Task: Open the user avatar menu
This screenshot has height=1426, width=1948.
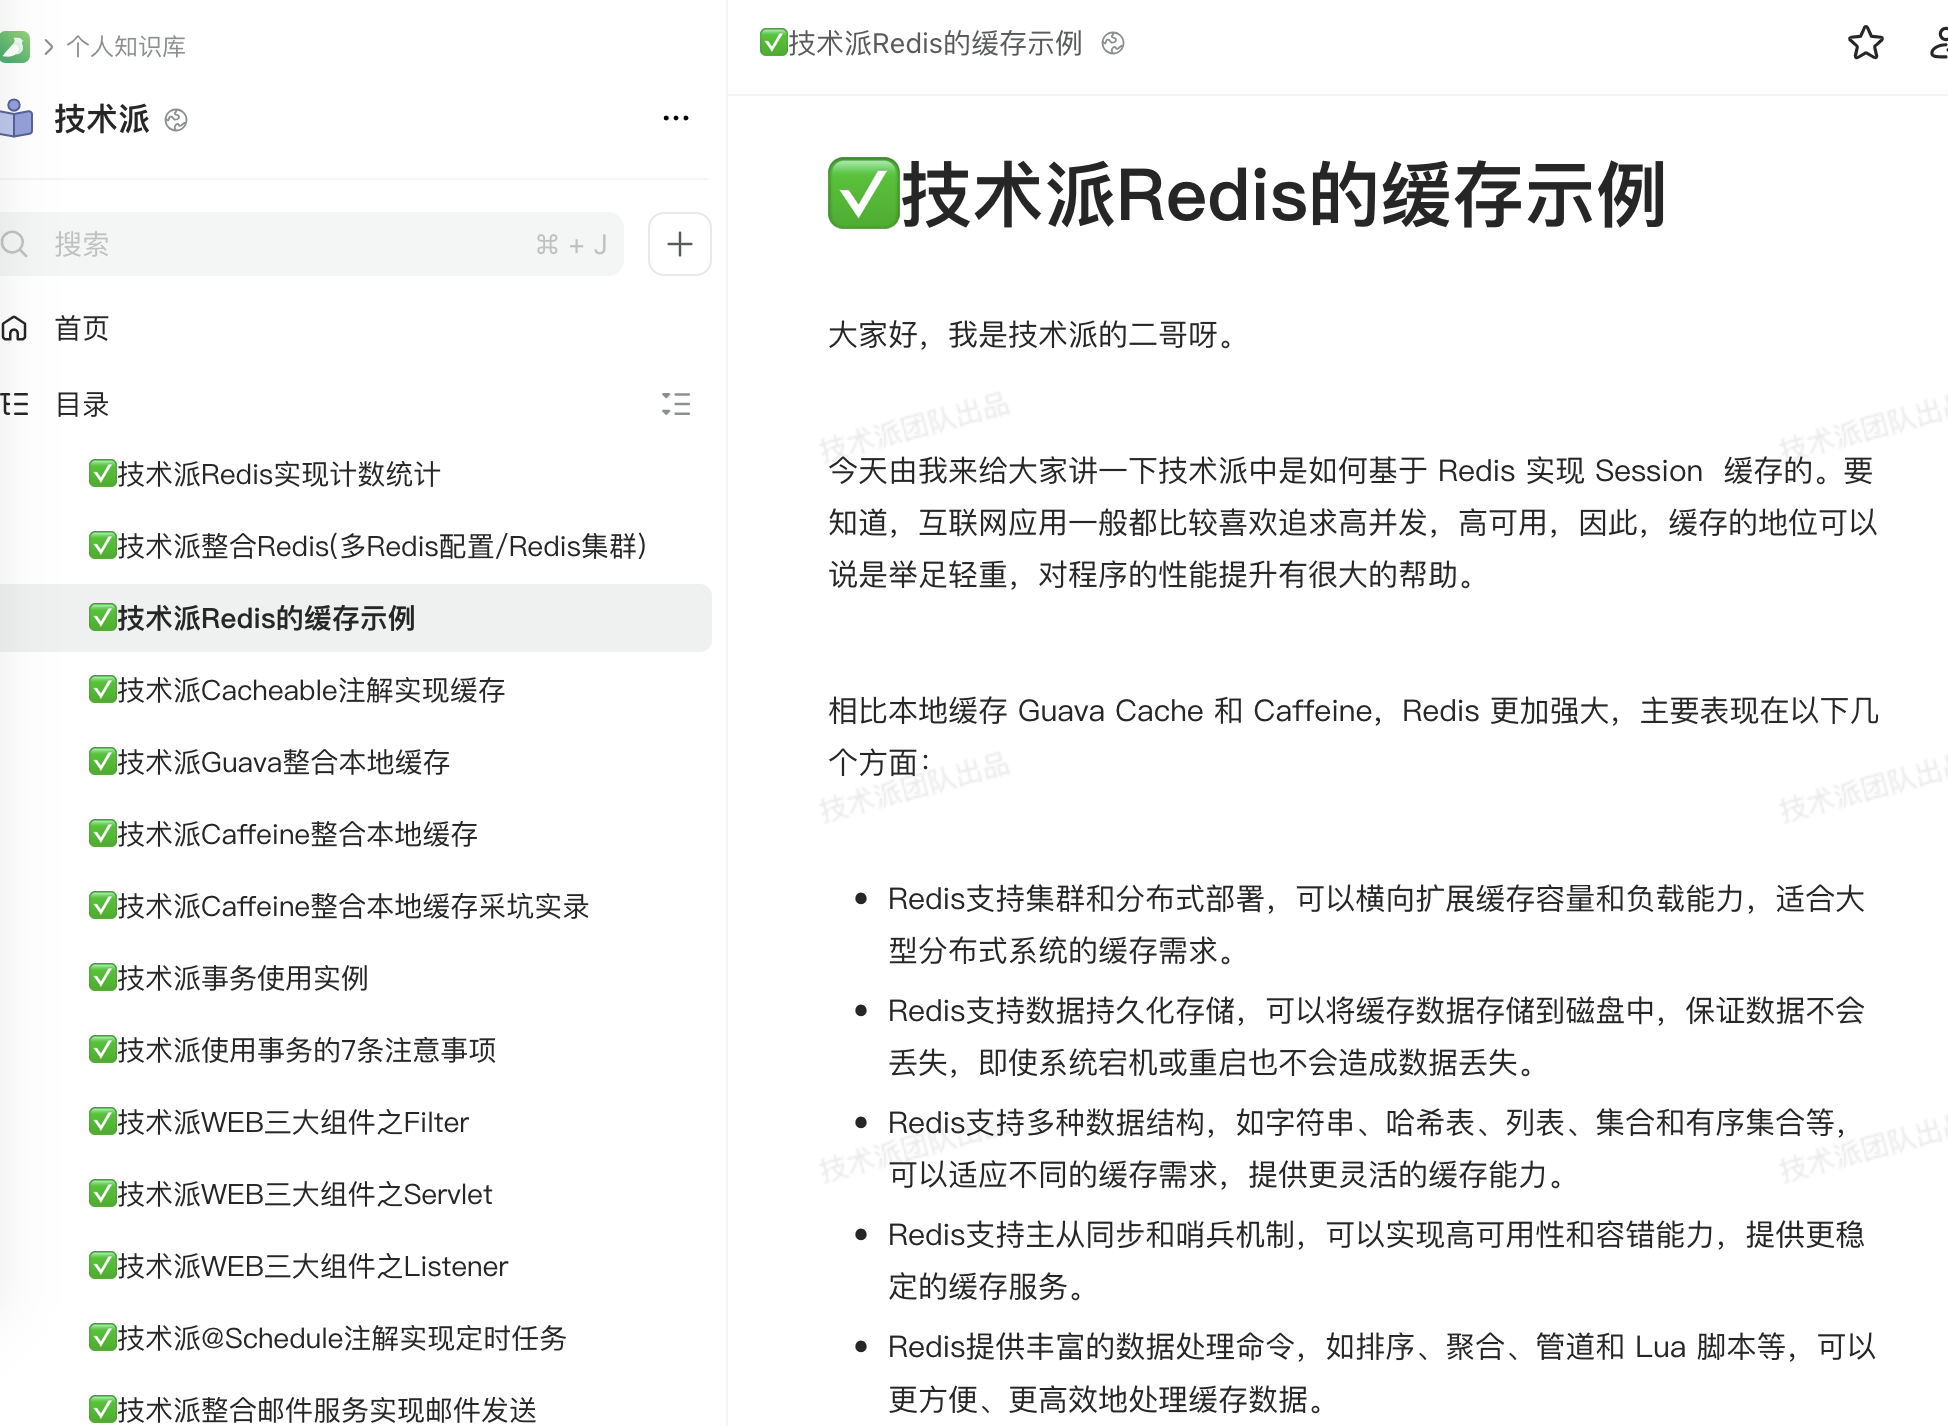Action: [1938, 44]
